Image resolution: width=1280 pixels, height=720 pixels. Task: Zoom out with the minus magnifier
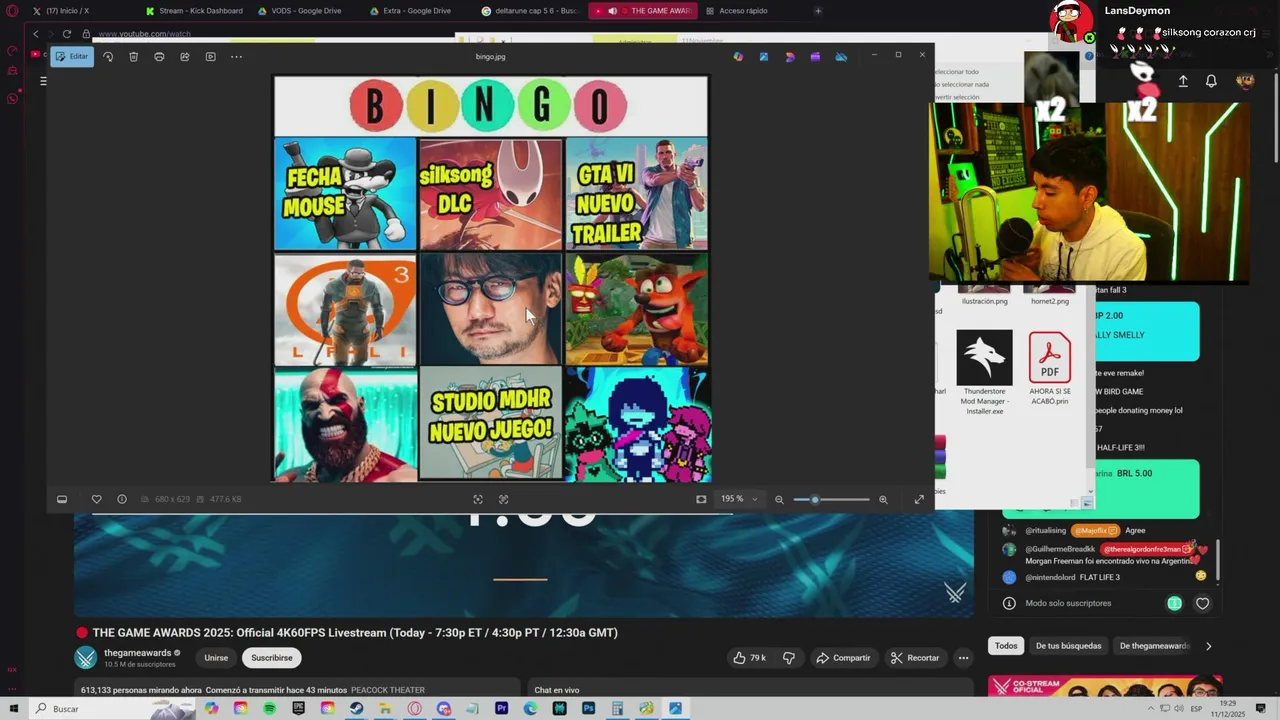click(779, 499)
